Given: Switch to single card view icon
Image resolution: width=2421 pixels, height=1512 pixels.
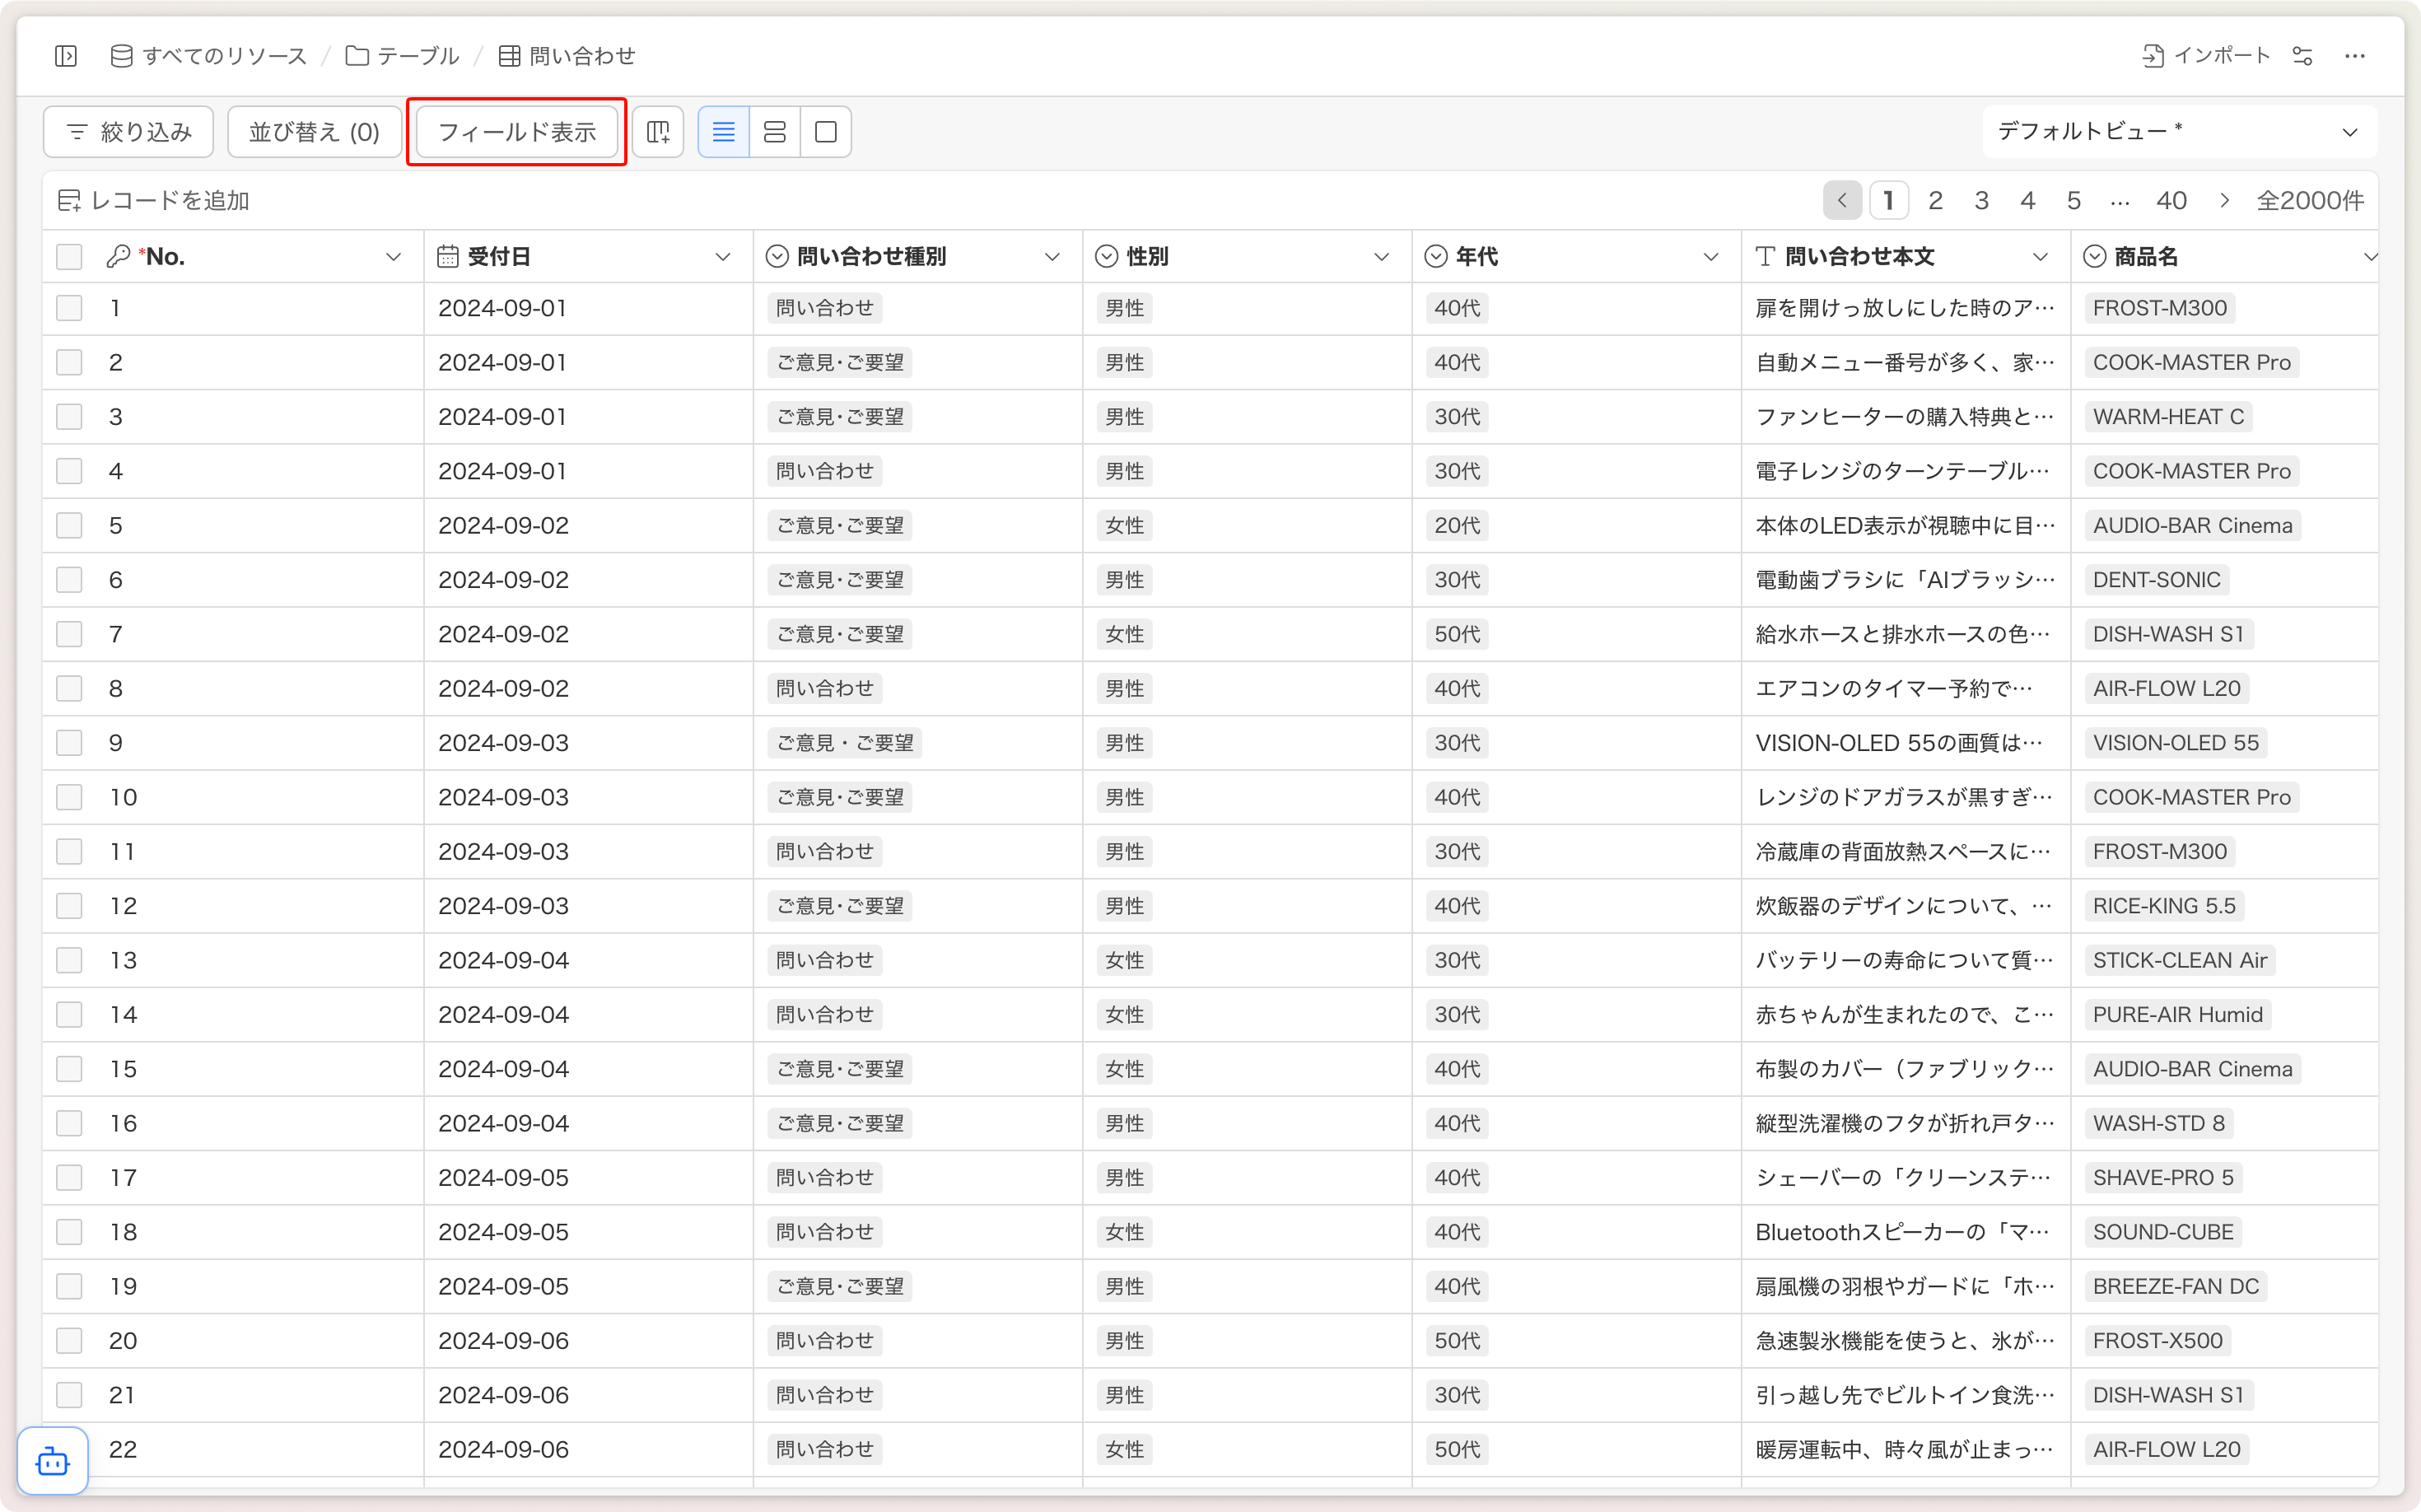Looking at the screenshot, I should 826,132.
